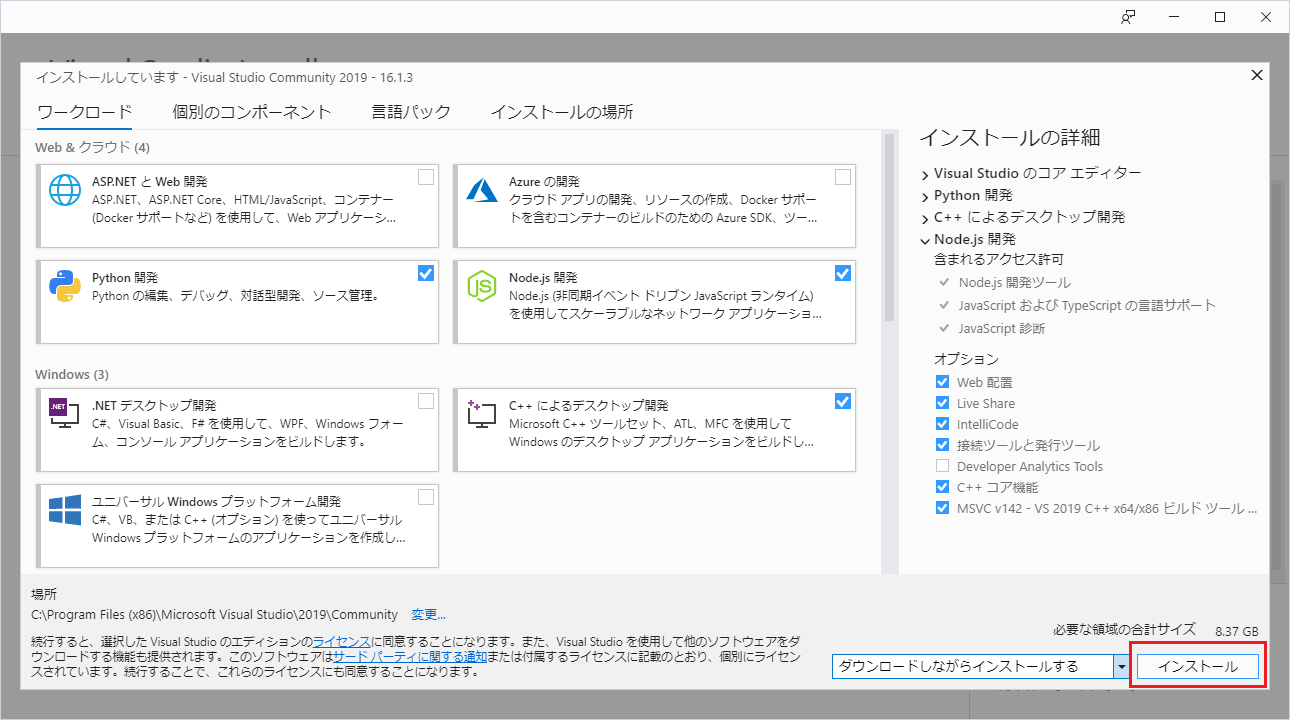This screenshot has width=1290, height=720.
Task: Click the インストールの詳細 heading
Action: pyautogui.click(x=1009, y=138)
